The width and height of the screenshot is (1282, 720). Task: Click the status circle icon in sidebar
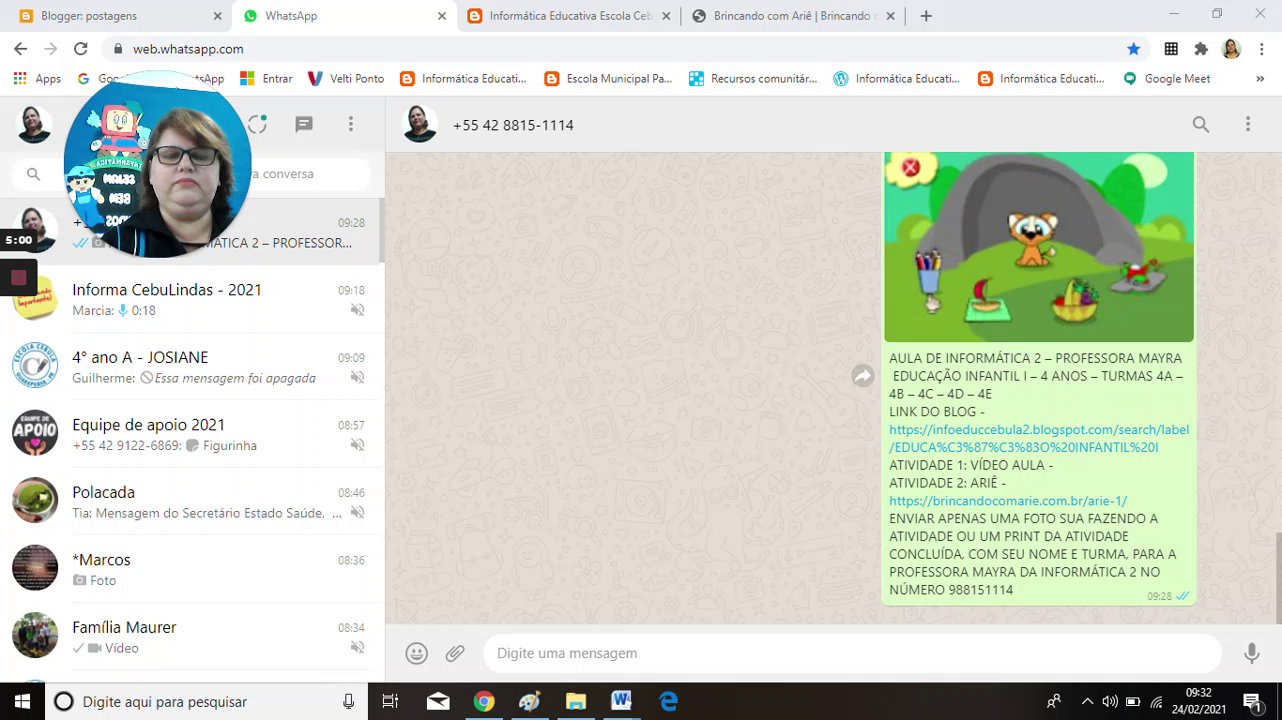tap(258, 124)
